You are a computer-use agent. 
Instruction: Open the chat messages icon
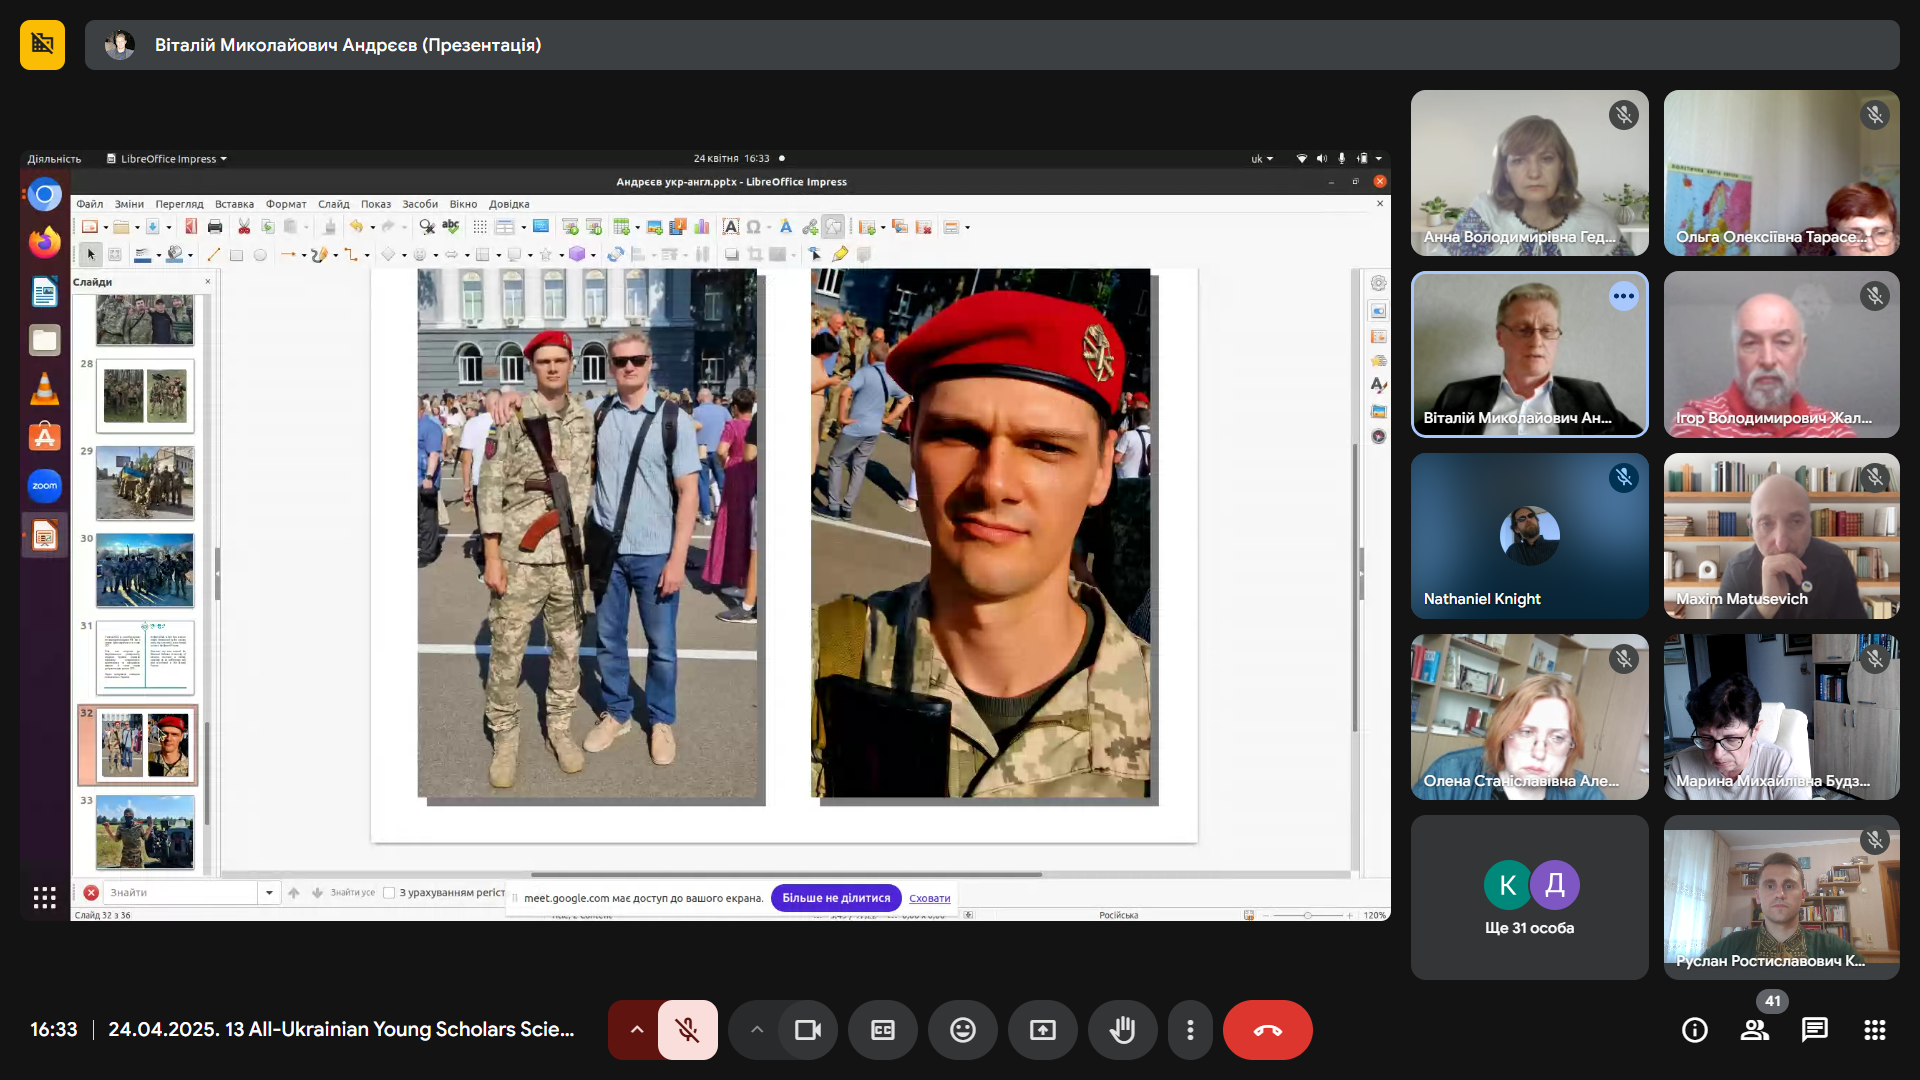(1815, 1030)
